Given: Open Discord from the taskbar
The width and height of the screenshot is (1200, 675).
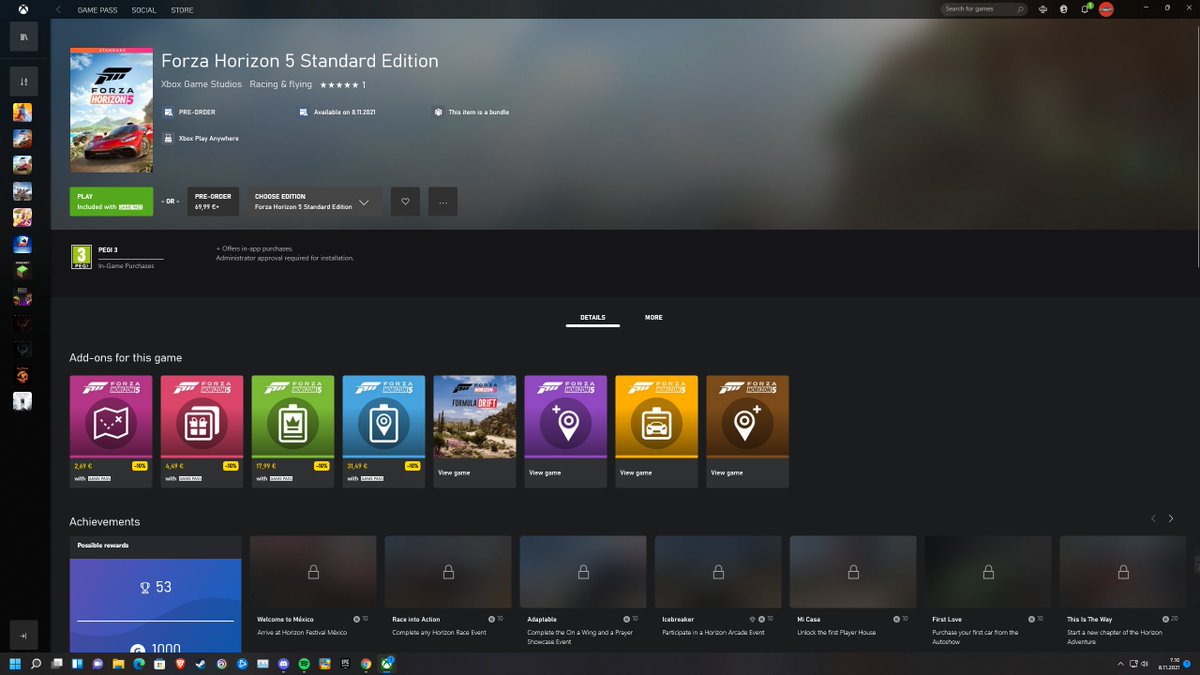Looking at the screenshot, I should click(x=283, y=664).
